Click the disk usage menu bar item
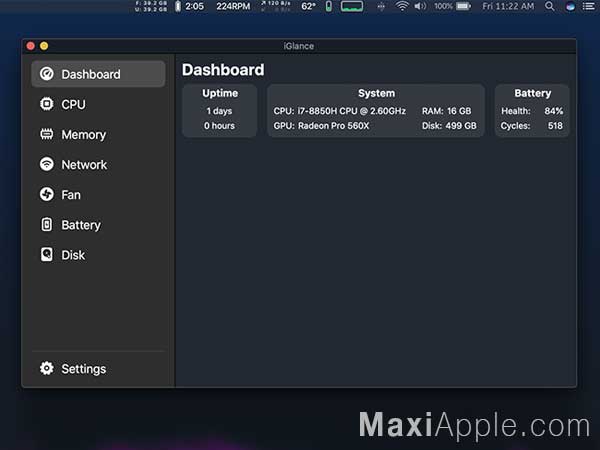The image size is (600, 450). 151,6
